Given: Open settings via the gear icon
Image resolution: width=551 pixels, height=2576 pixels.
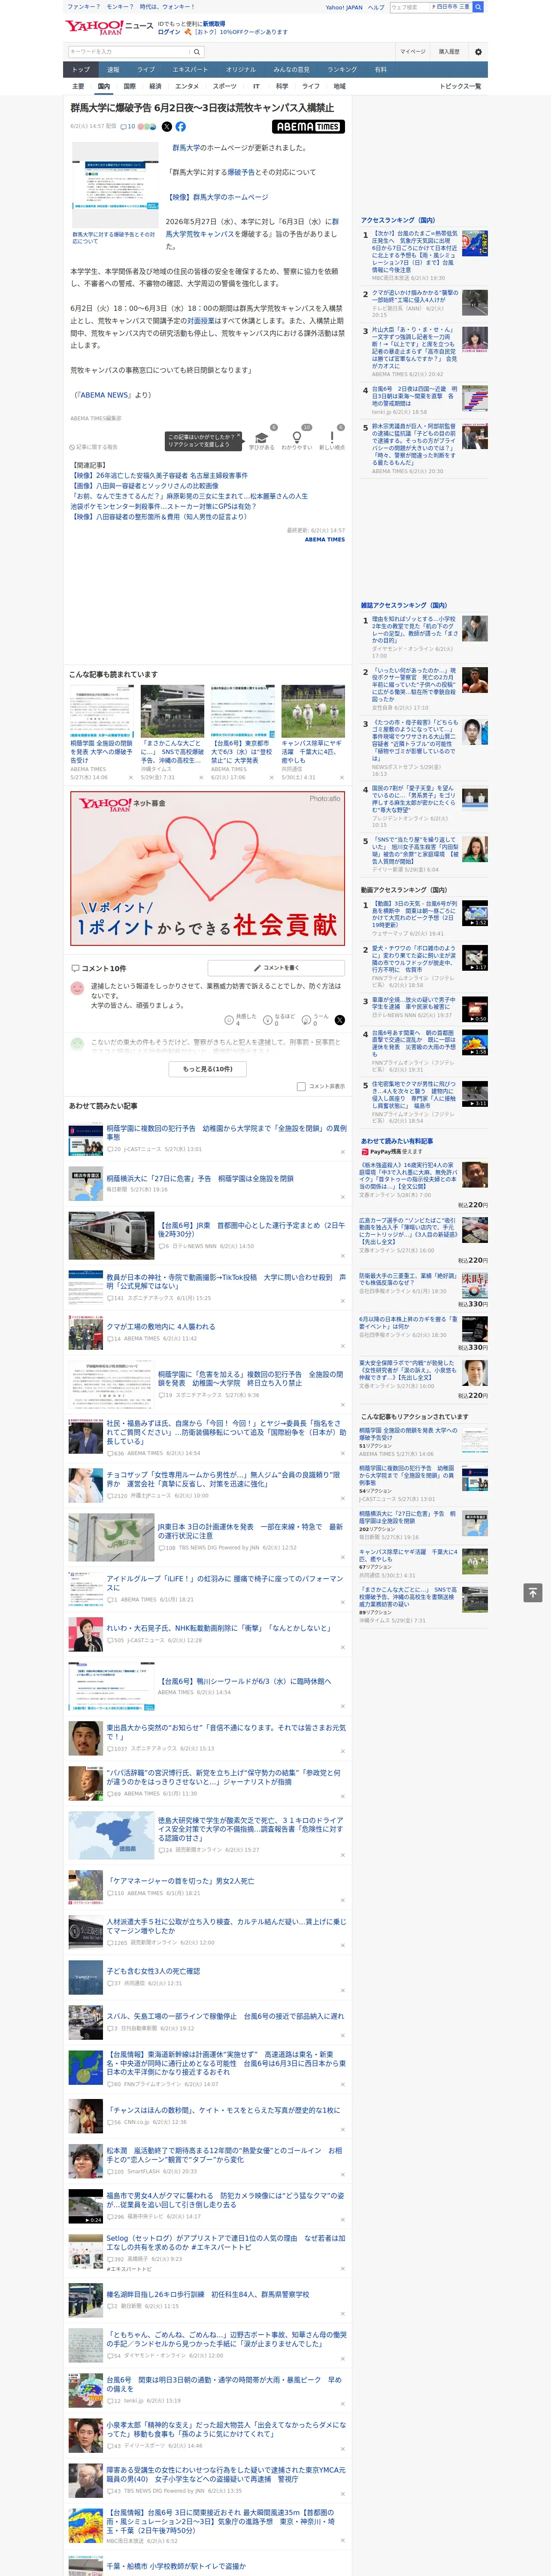Looking at the screenshot, I should pyautogui.click(x=478, y=52).
